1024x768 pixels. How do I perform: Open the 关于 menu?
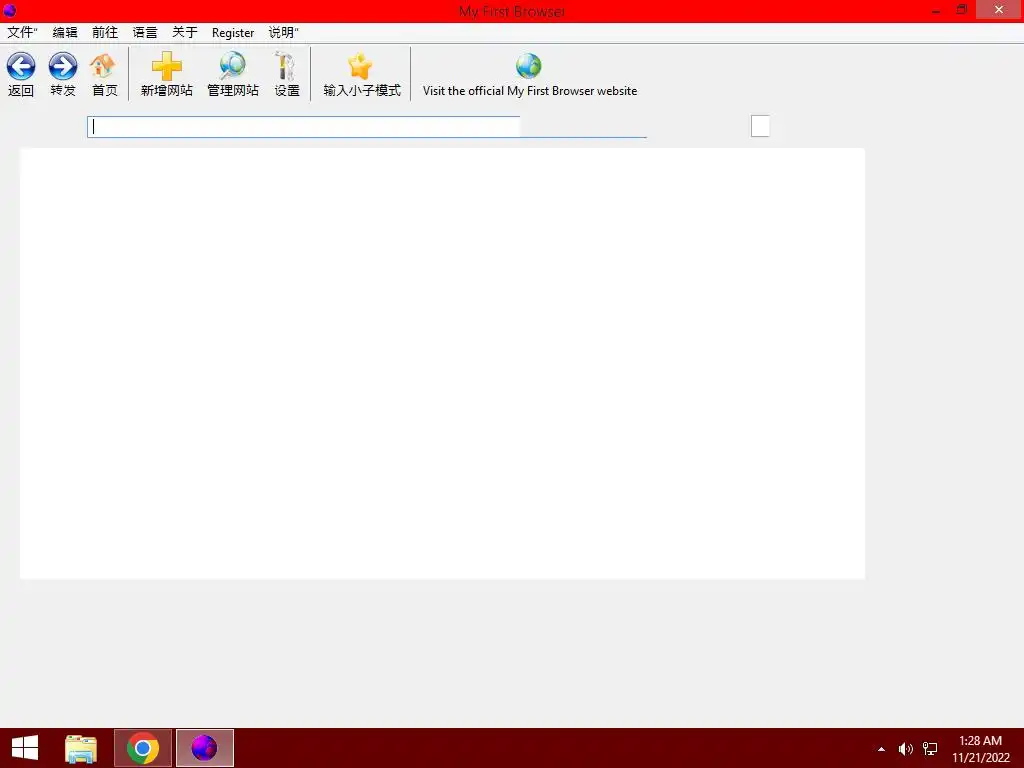(185, 33)
